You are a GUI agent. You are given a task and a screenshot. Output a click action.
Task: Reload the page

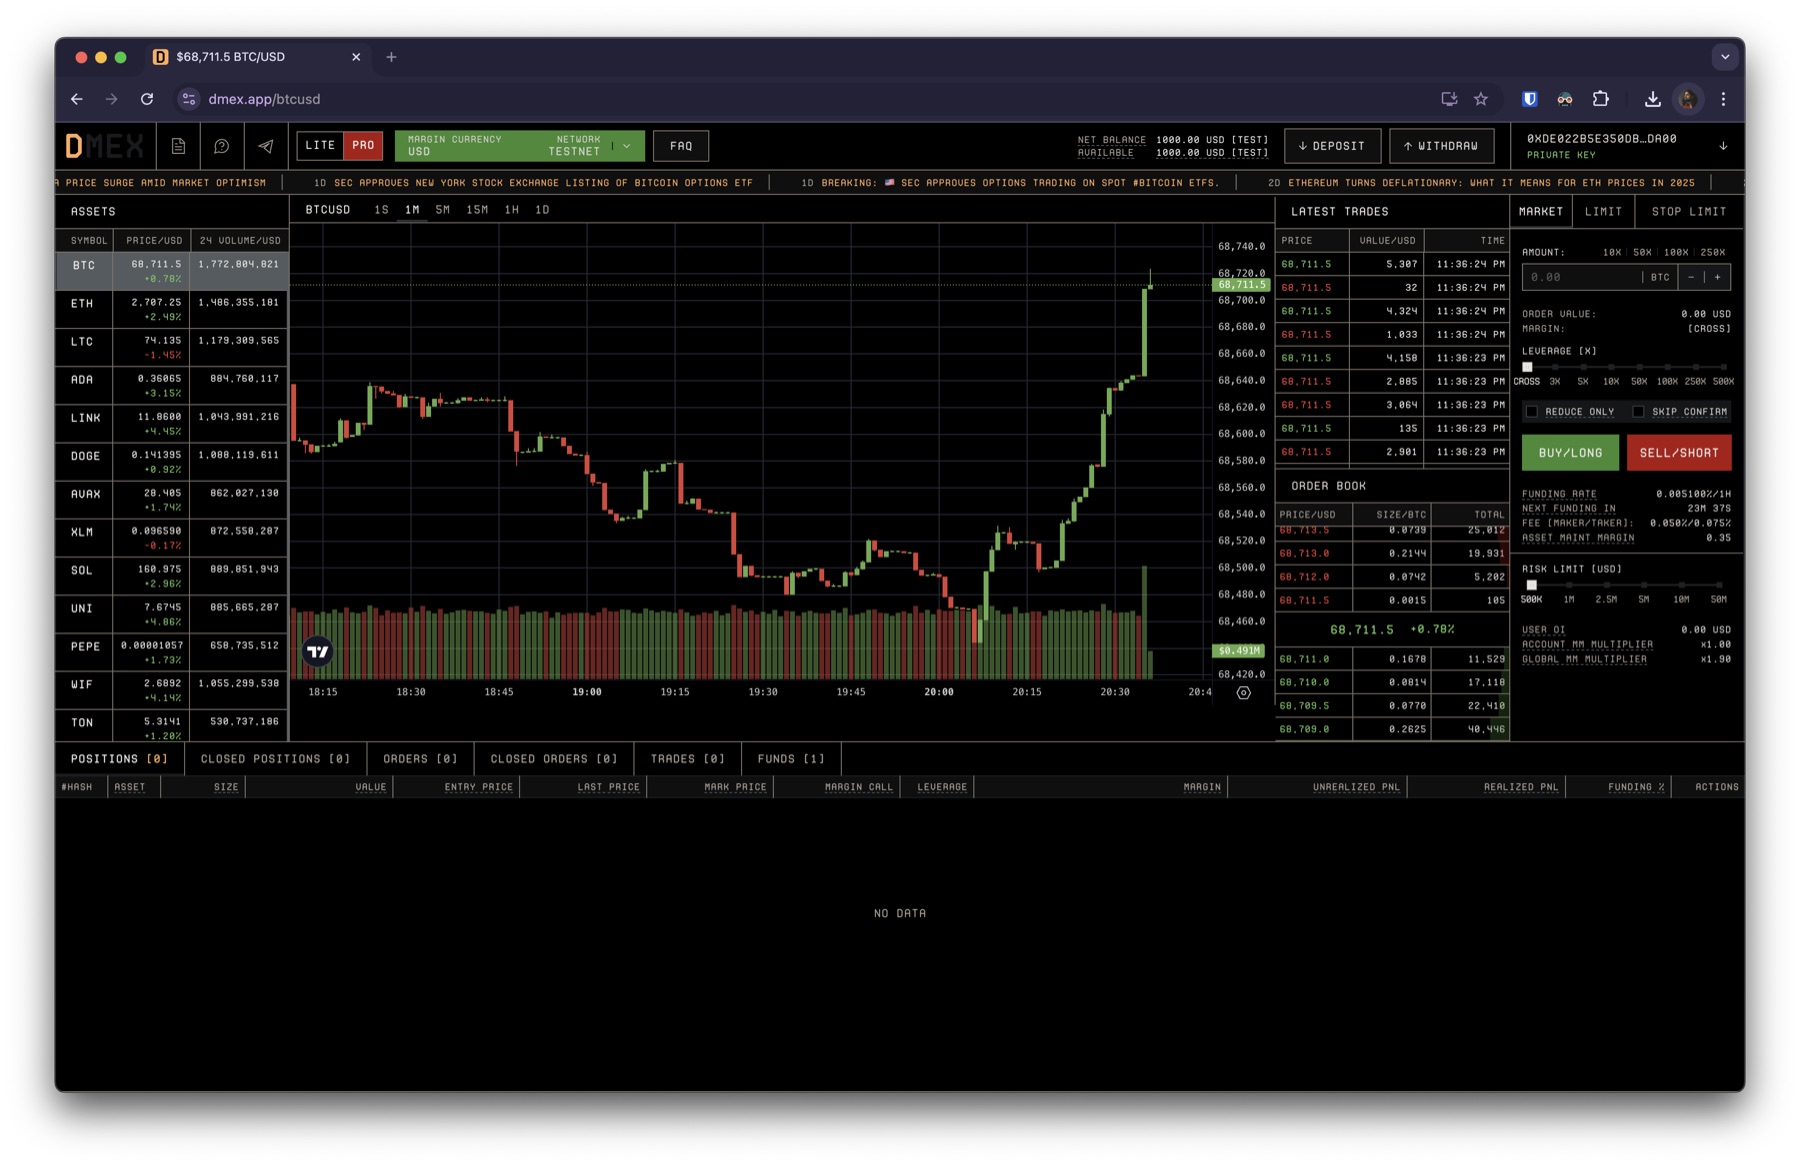click(147, 99)
